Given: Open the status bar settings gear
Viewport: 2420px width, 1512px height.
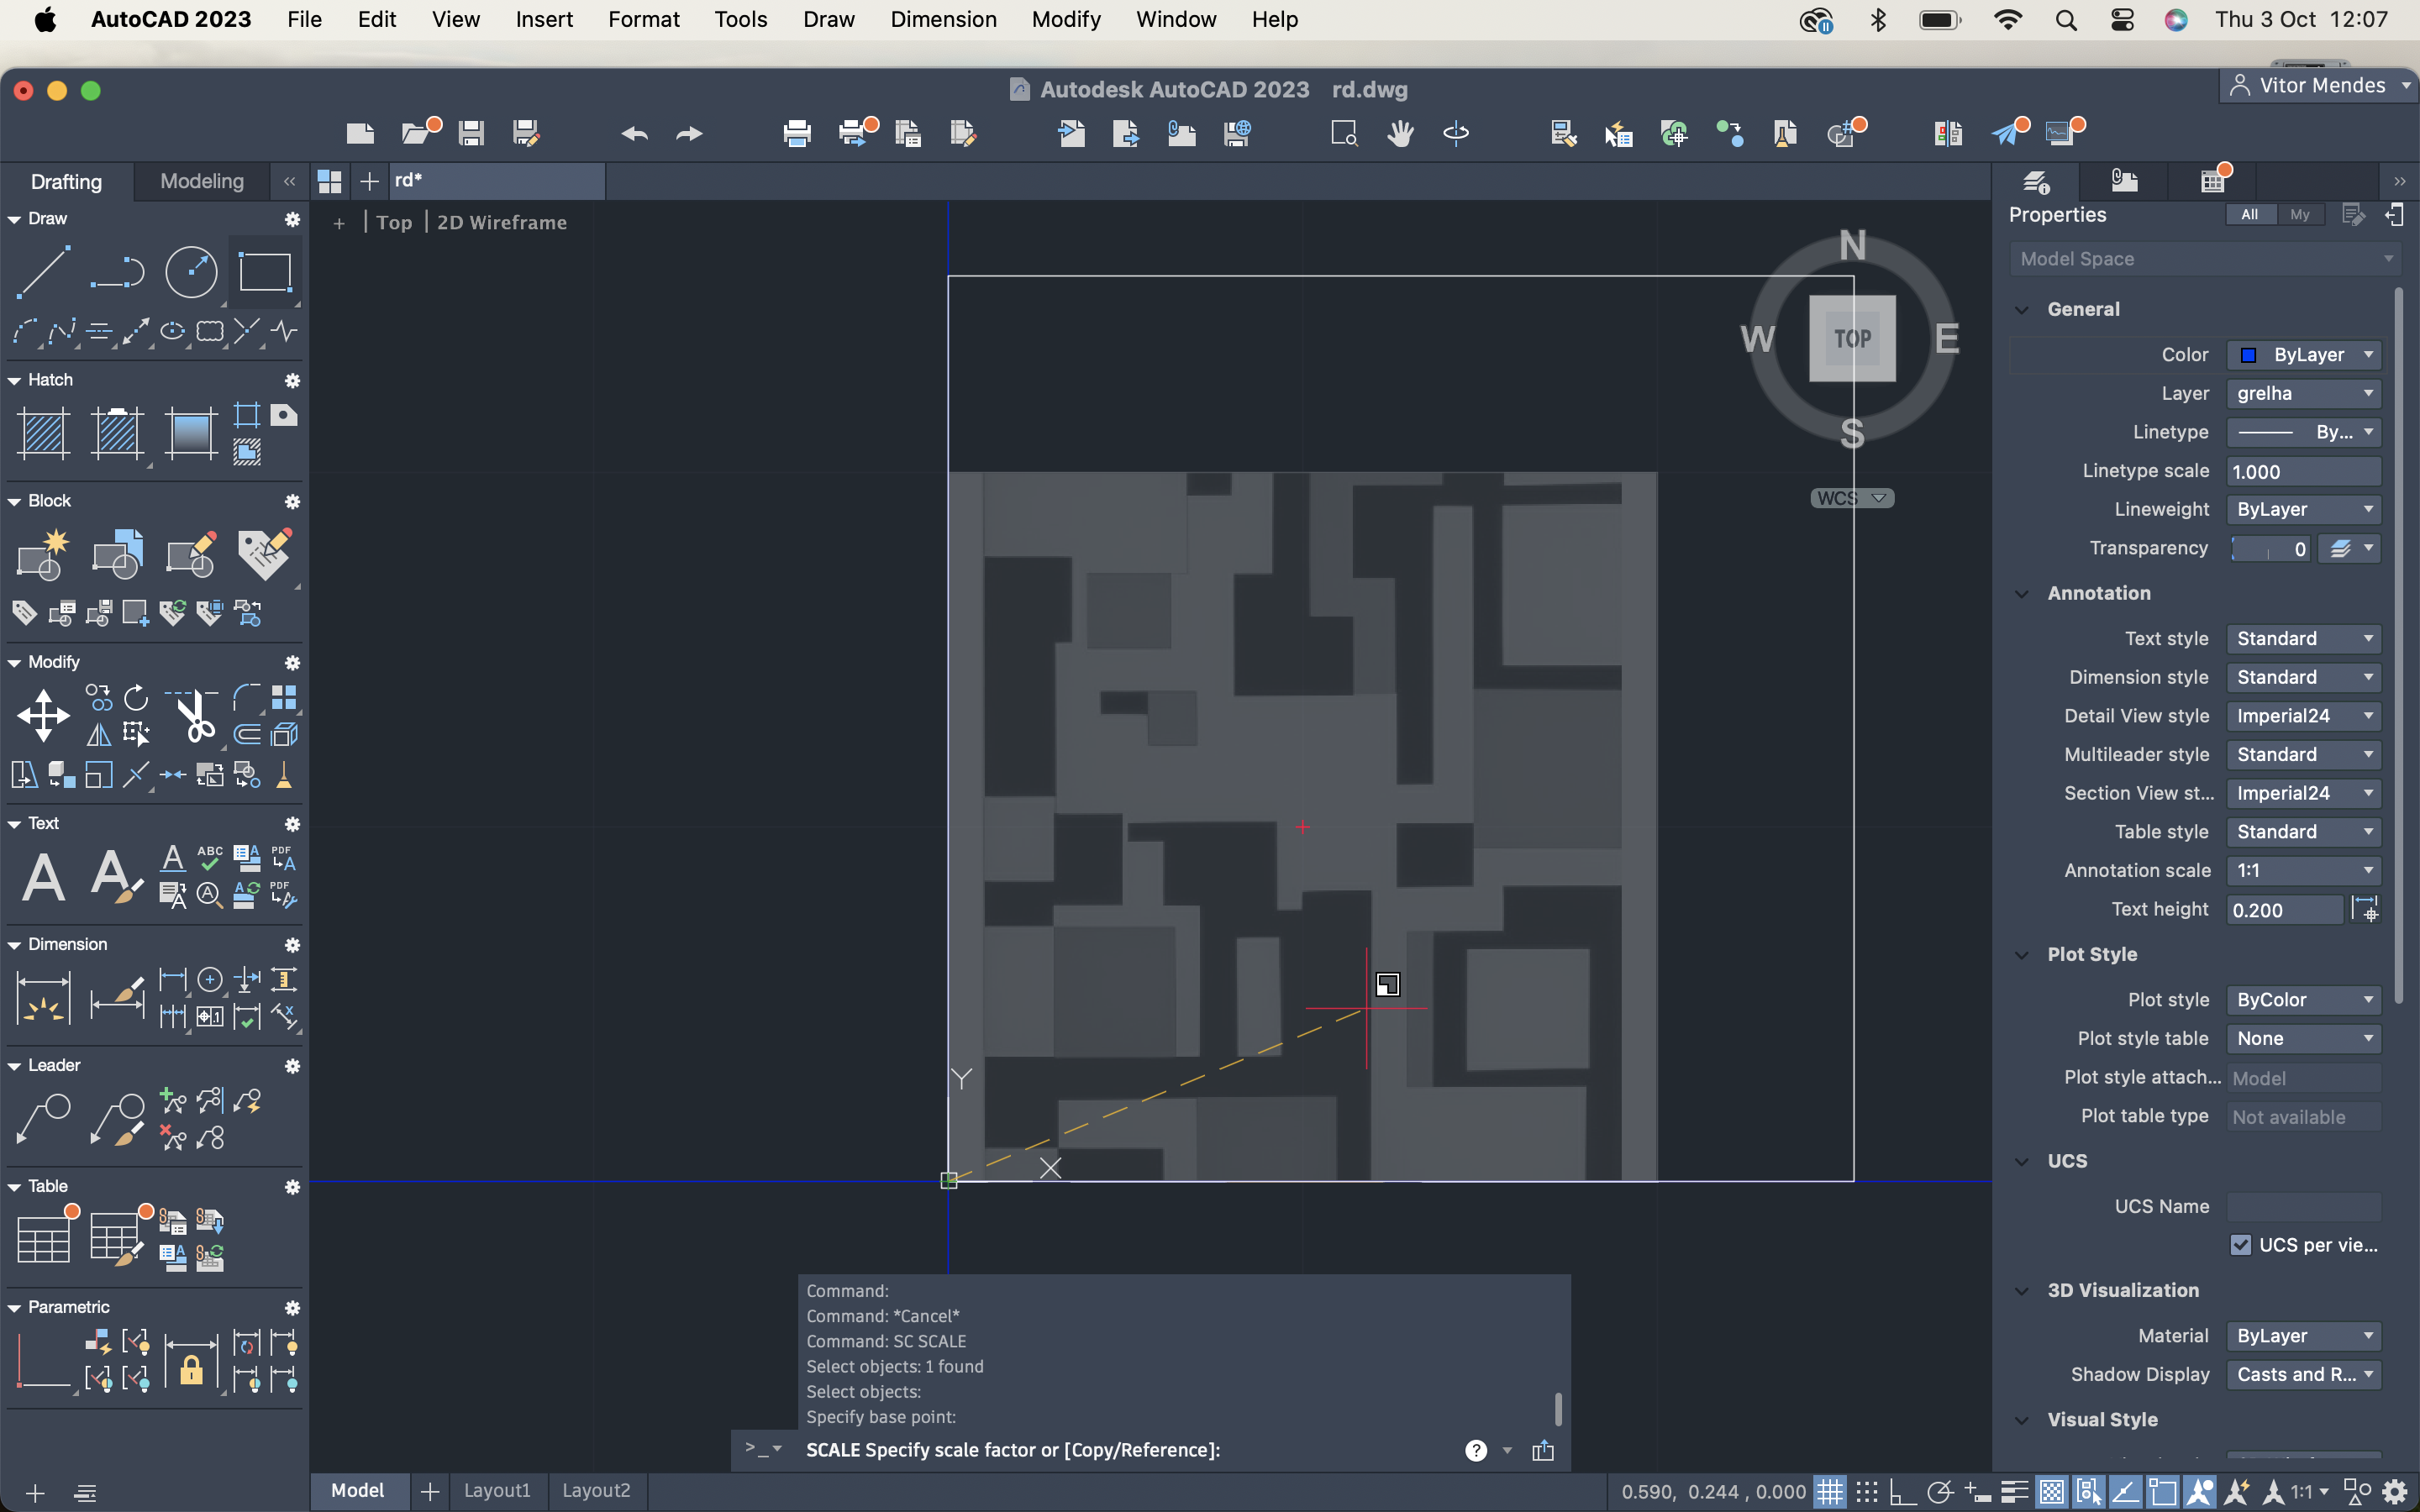Looking at the screenshot, I should point(2395,1492).
